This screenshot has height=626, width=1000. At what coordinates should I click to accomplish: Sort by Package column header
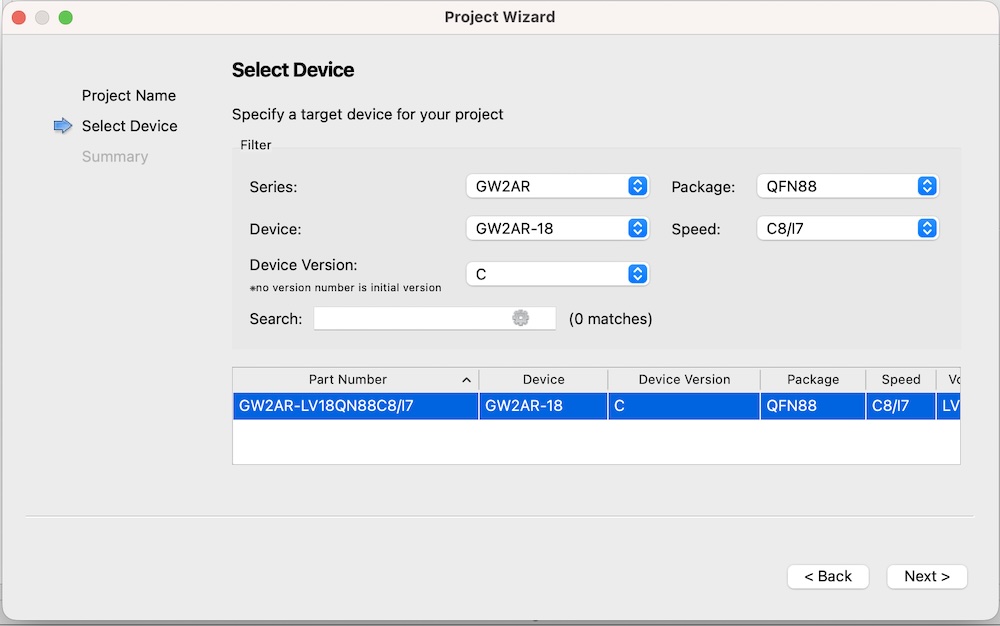[812, 380]
